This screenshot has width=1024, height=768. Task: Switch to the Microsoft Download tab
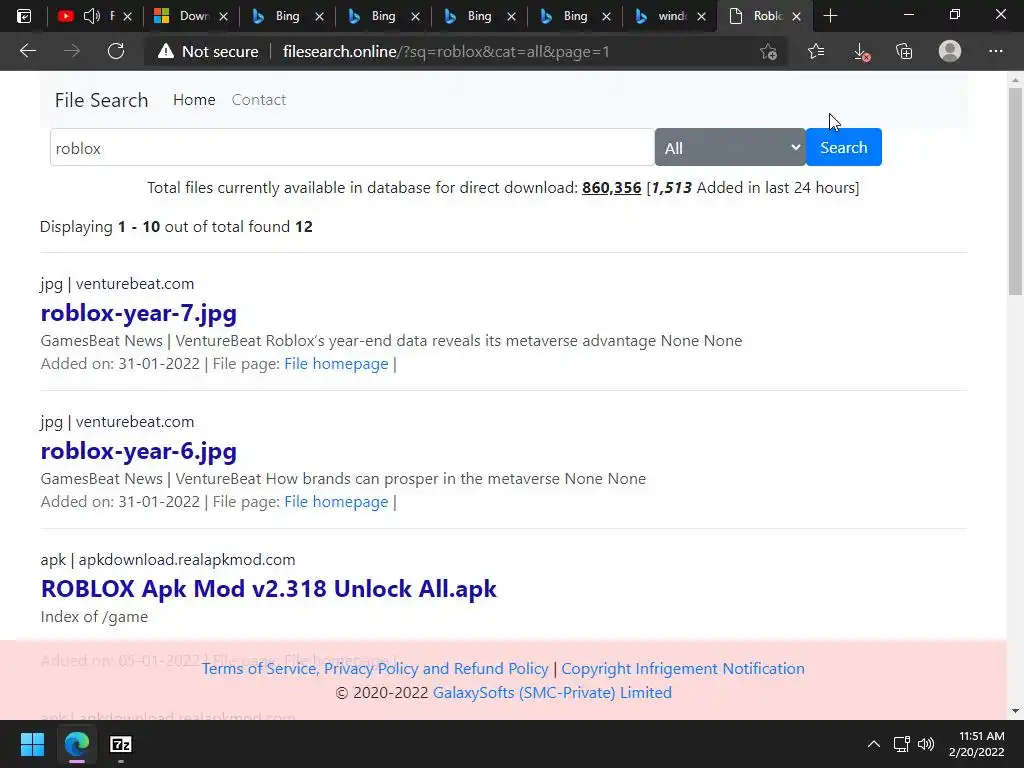(190, 16)
